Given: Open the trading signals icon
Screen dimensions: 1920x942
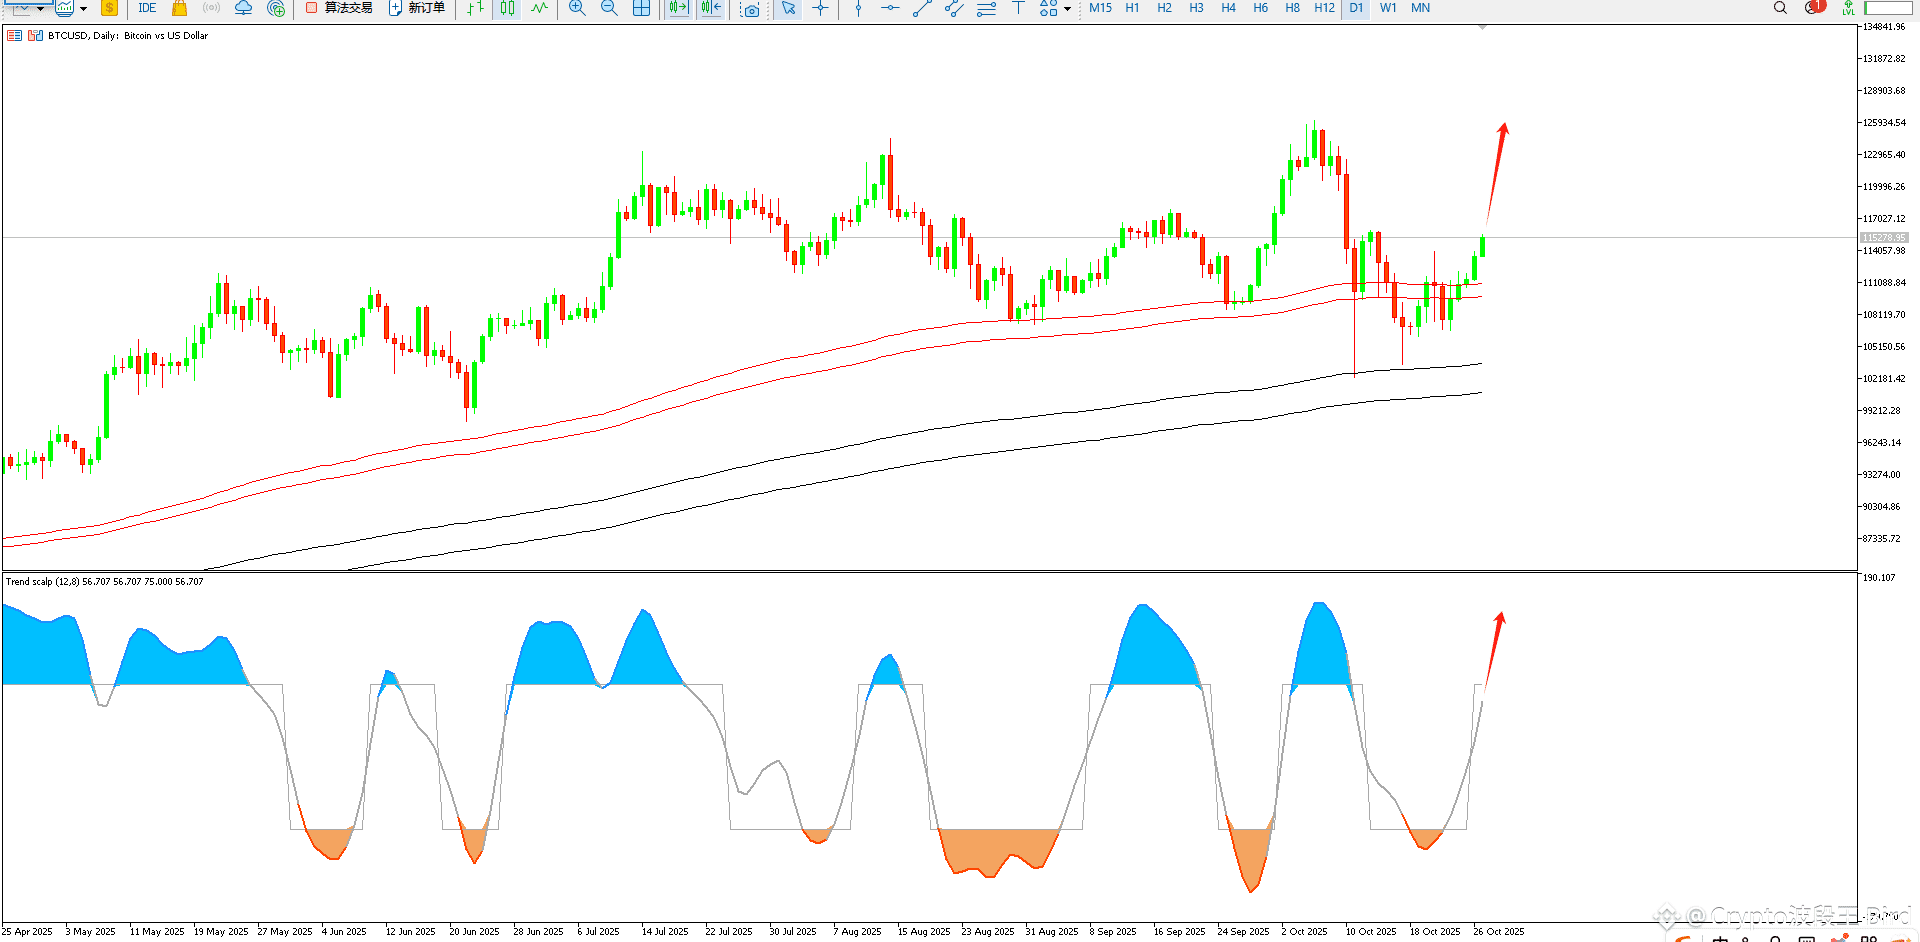Looking at the screenshot, I should (211, 8).
